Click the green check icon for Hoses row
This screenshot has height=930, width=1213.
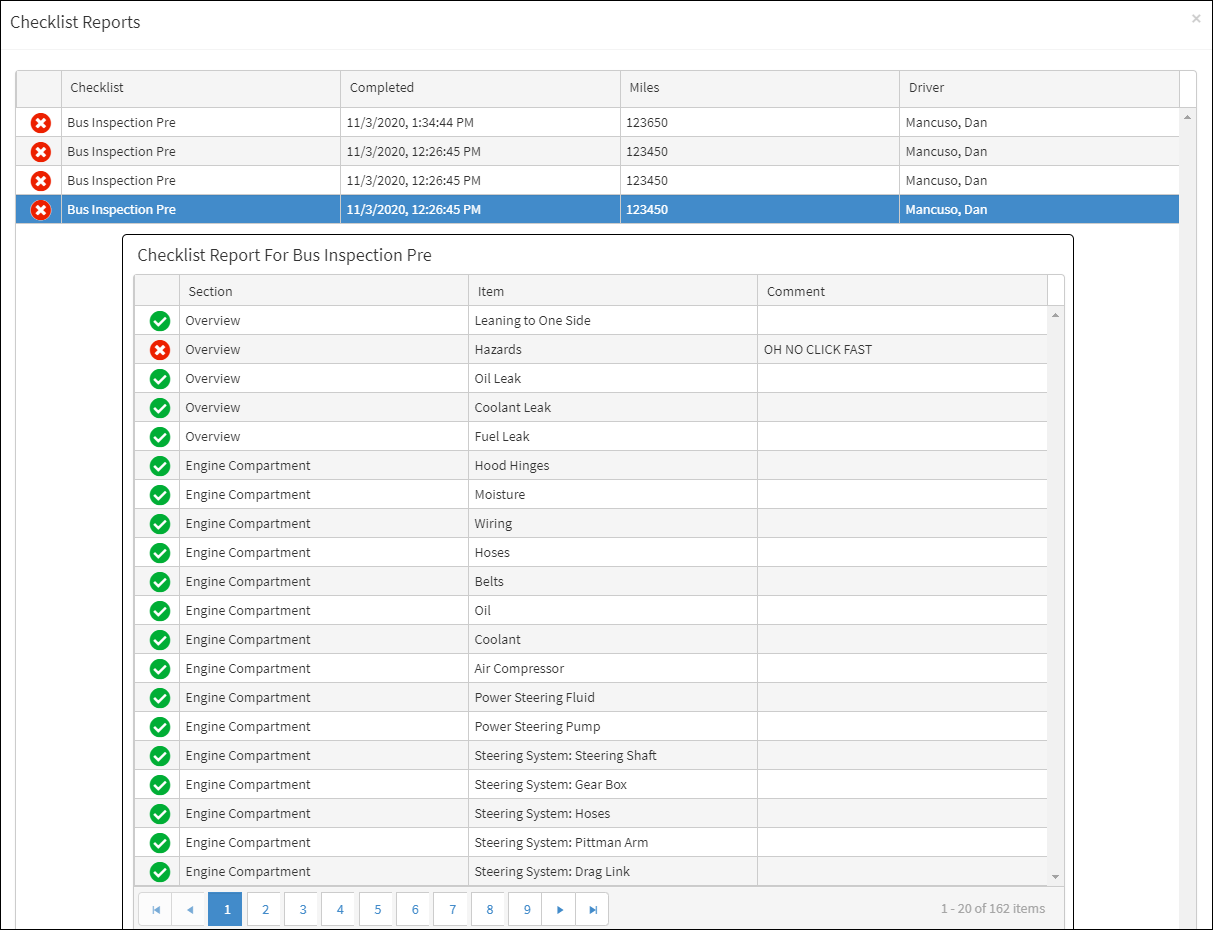coord(159,553)
